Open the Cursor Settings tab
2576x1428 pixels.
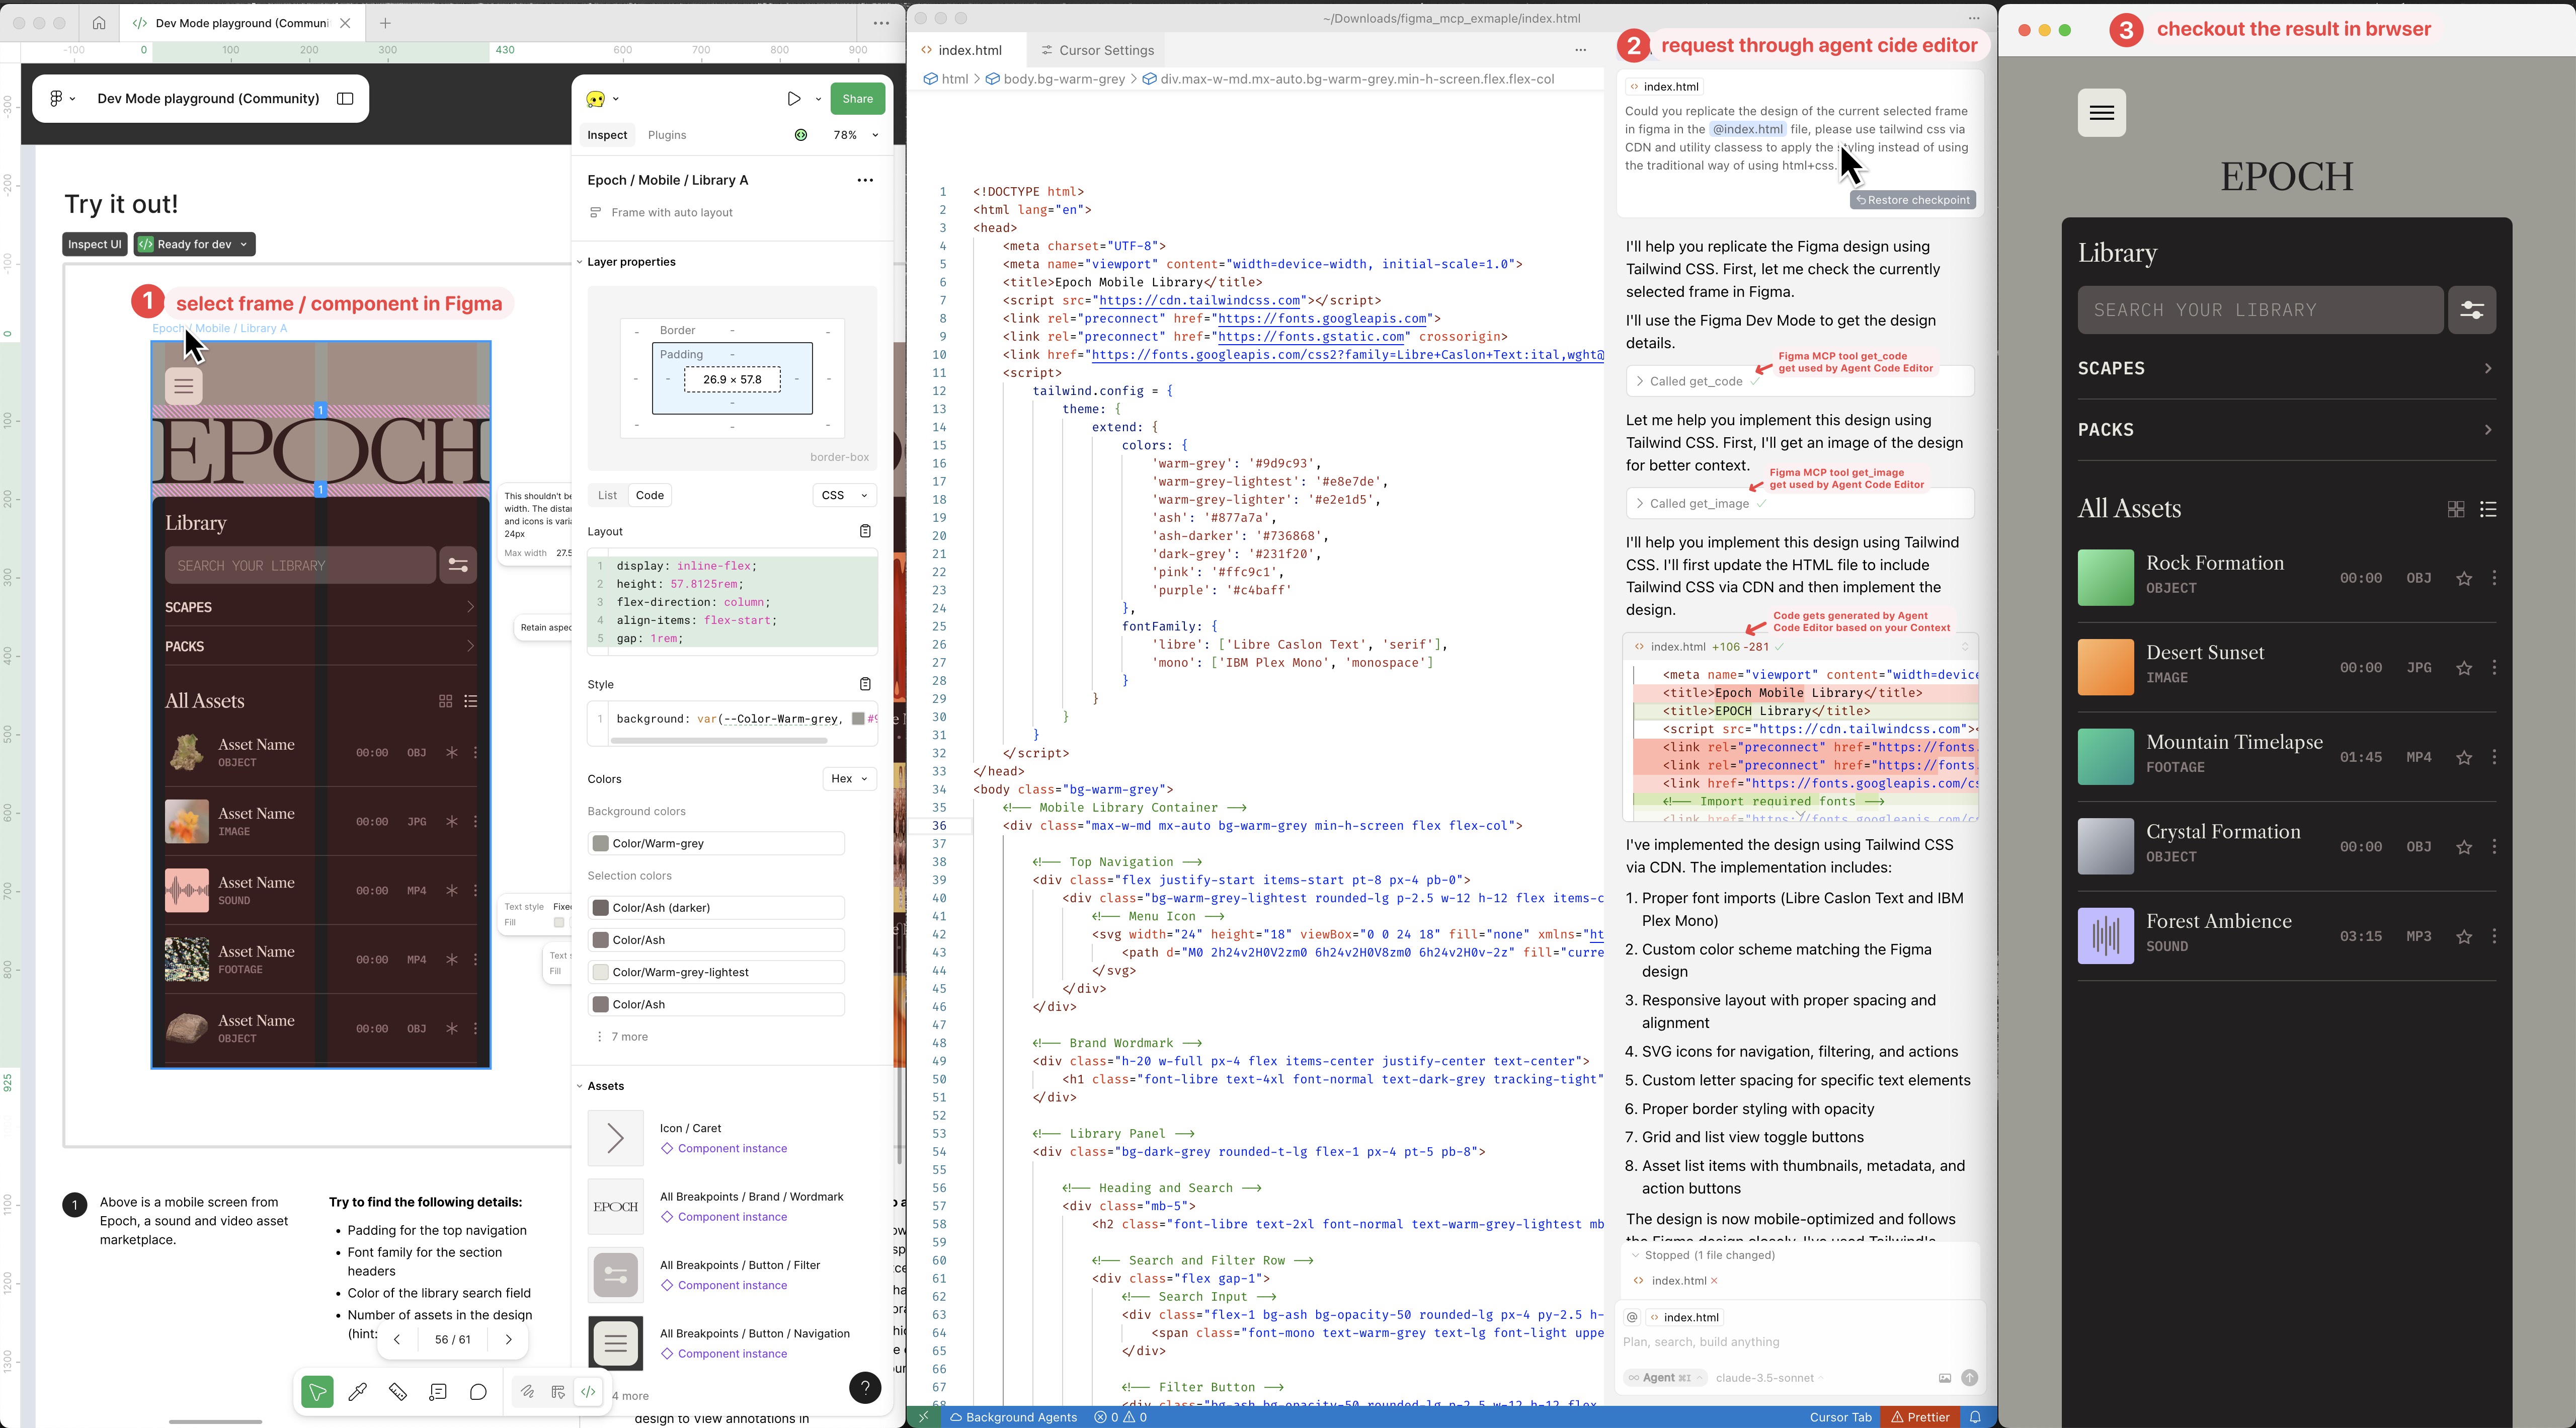pos(1098,50)
